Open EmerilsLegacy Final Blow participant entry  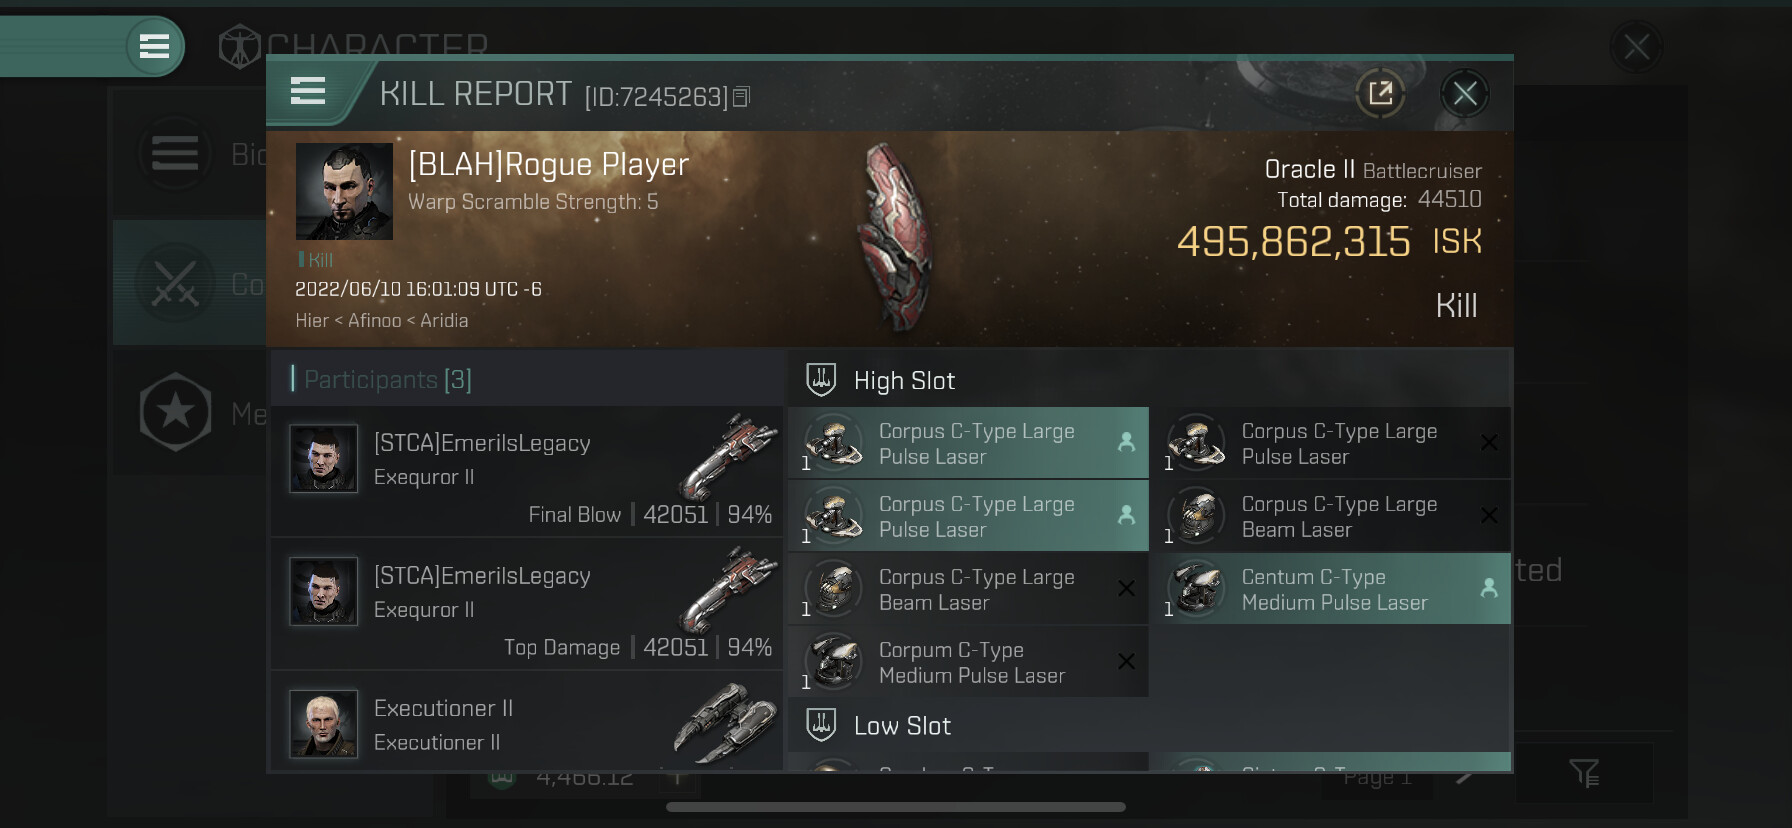(x=527, y=471)
